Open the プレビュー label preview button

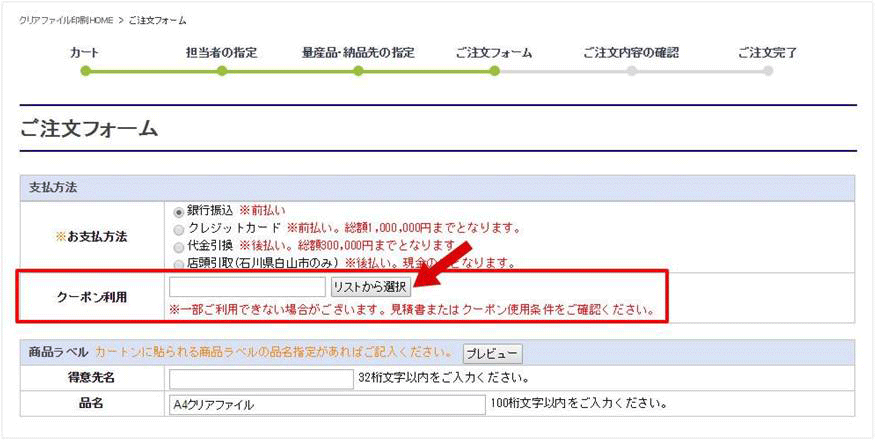[x=492, y=354]
